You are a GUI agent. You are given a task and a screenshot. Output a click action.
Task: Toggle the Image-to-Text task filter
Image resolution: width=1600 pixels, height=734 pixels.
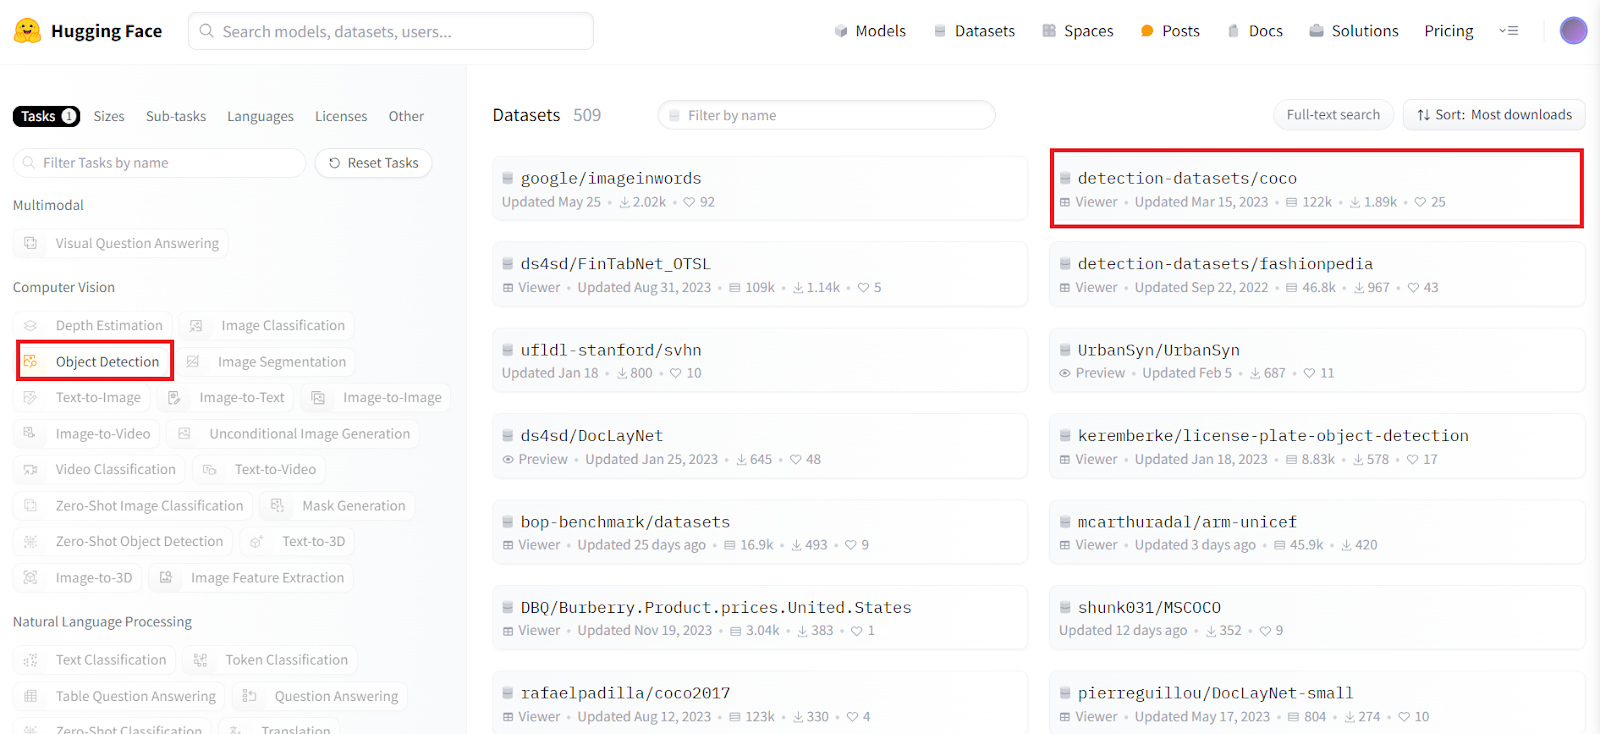point(226,397)
